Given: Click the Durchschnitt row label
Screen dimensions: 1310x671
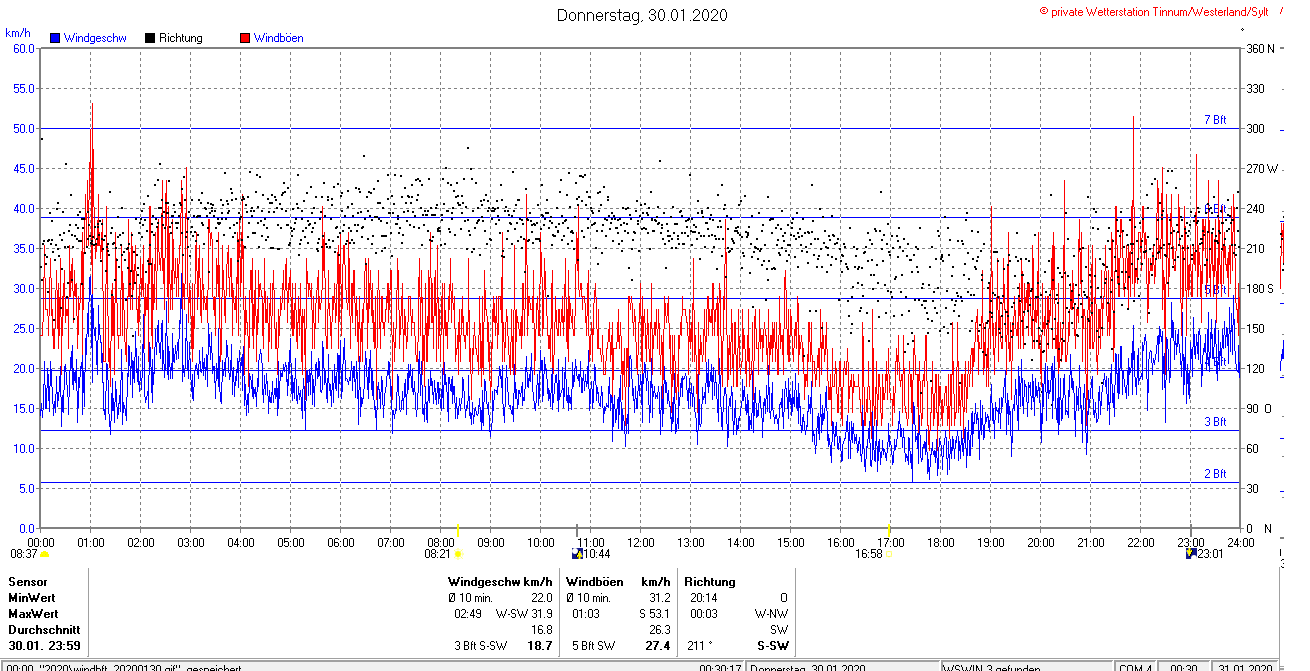Looking at the screenshot, I should tap(43, 630).
